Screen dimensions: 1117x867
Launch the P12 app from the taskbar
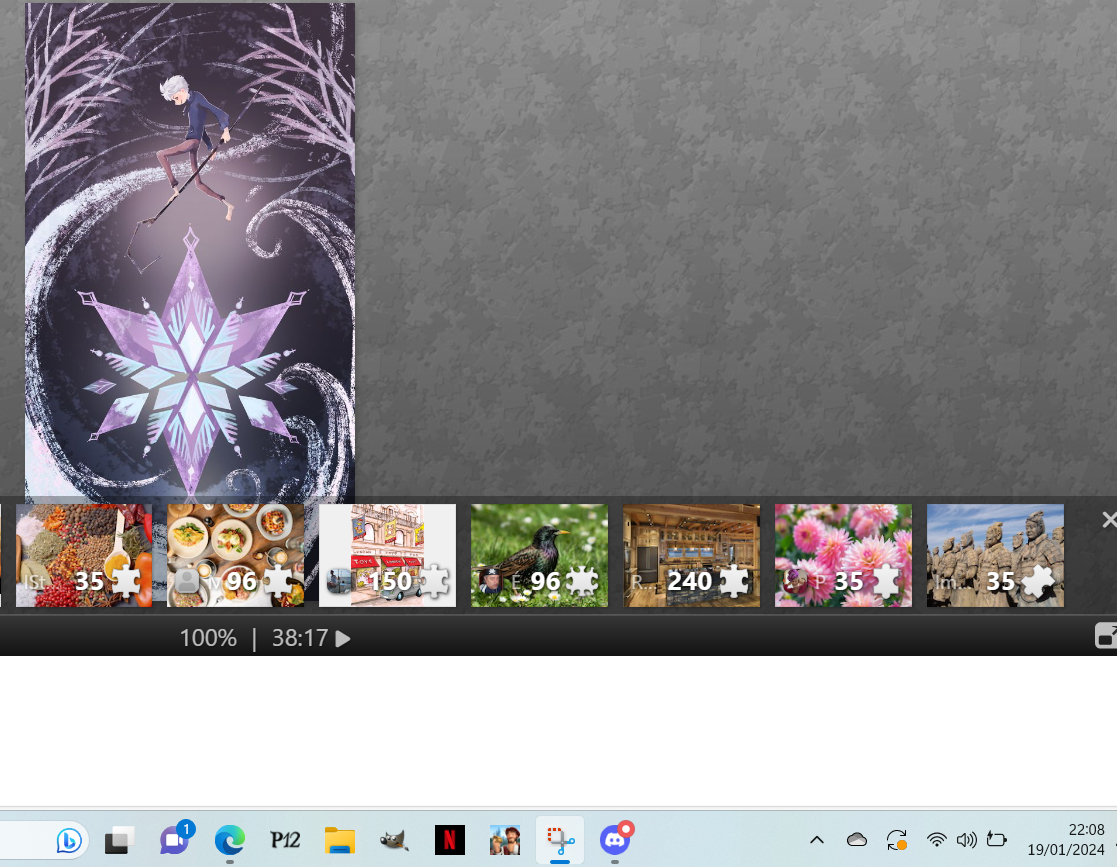tap(285, 841)
